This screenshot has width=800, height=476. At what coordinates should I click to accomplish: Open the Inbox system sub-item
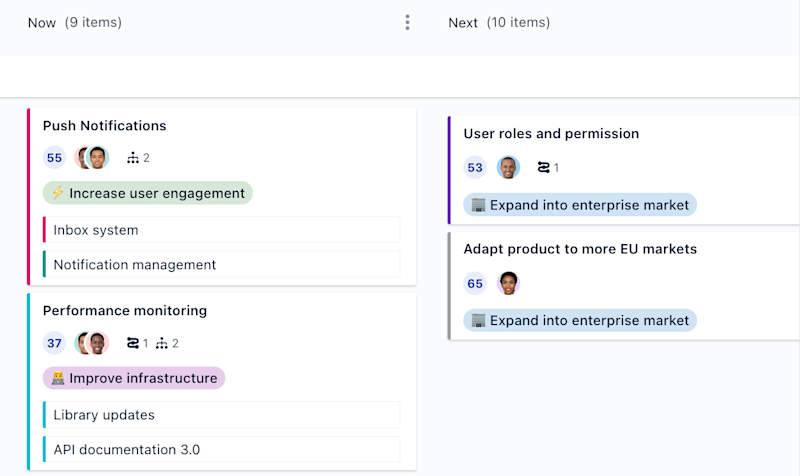(x=96, y=230)
